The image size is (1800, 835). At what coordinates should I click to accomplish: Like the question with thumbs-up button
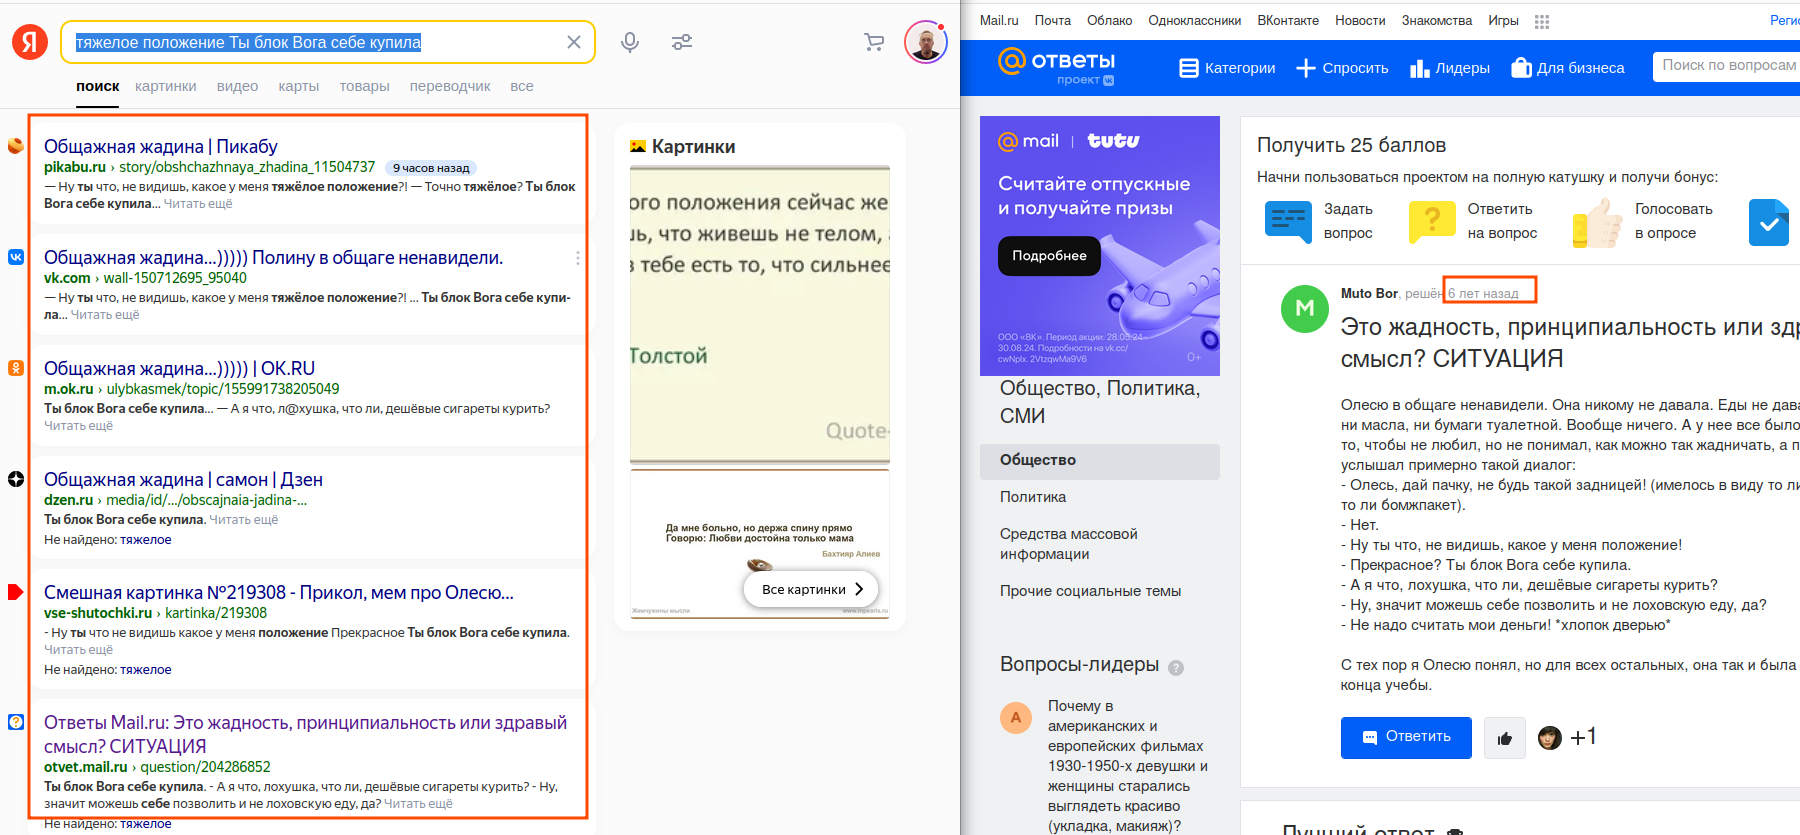(1505, 738)
